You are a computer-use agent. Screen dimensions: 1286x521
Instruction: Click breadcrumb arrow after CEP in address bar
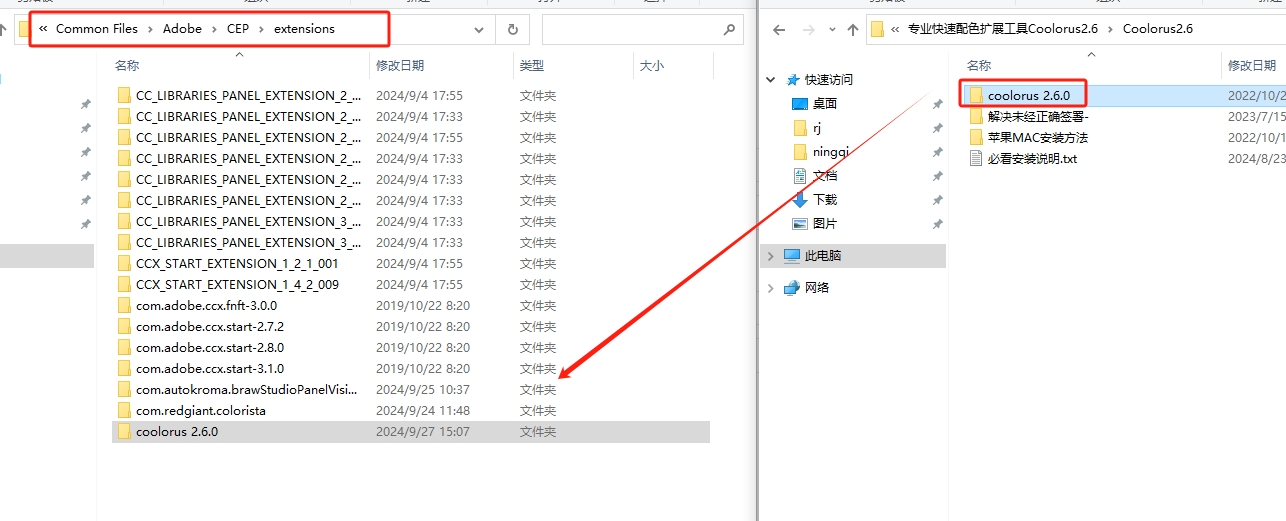click(261, 29)
